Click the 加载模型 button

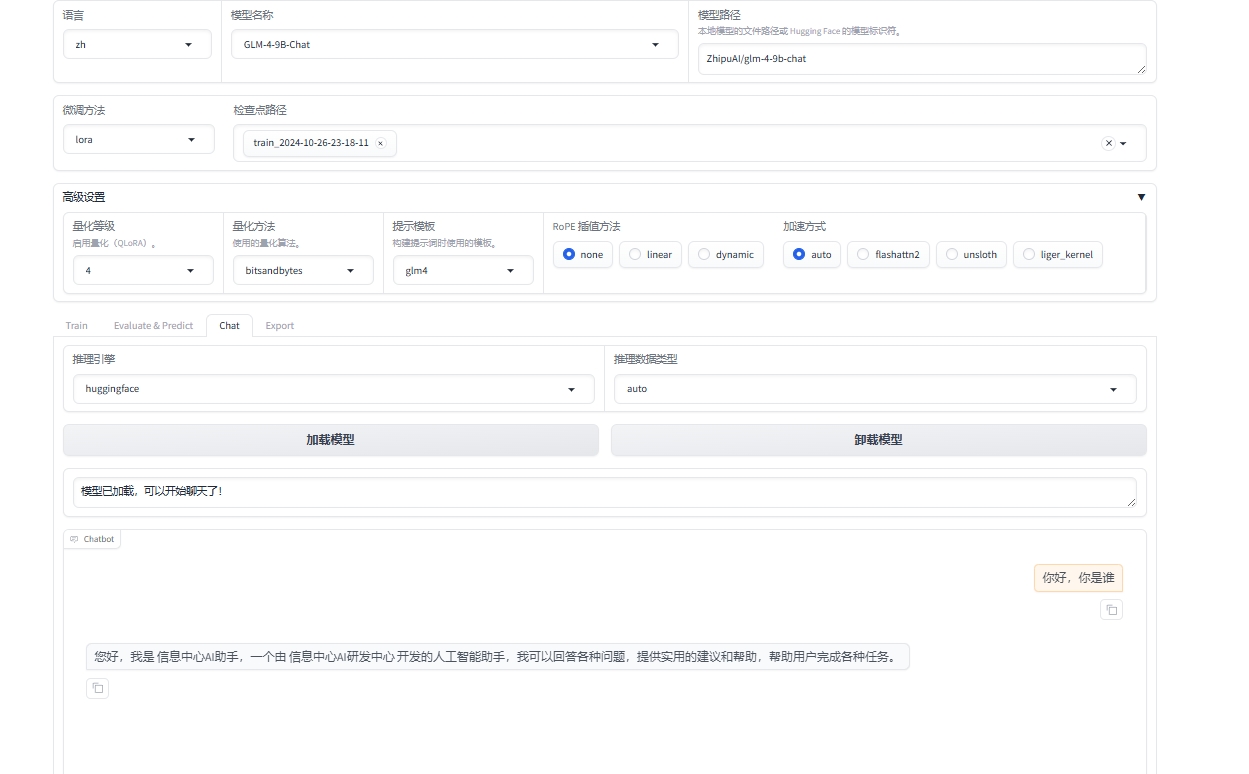pyautogui.click(x=330, y=440)
